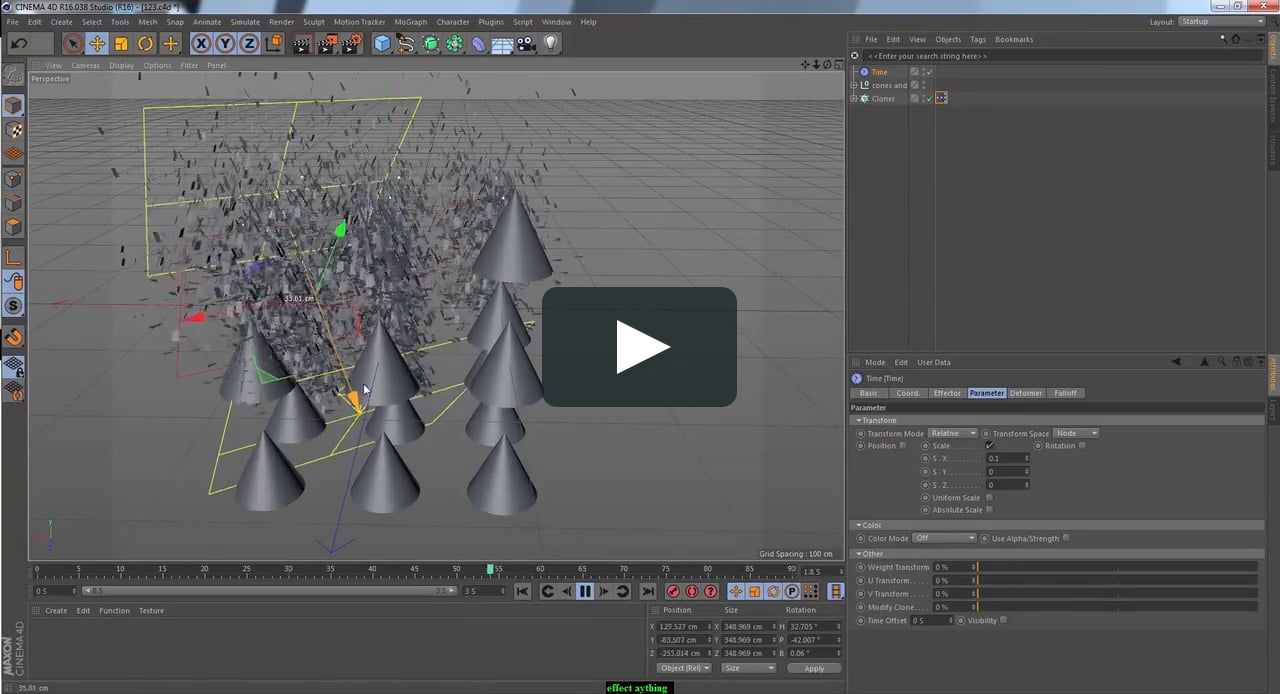The height and width of the screenshot is (694, 1280).
Task: Toggle the Y-axis lock
Action: [x=225, y=43]
